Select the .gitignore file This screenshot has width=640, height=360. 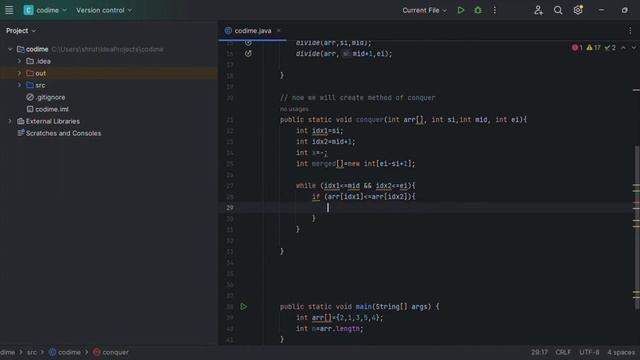[46, 97]
